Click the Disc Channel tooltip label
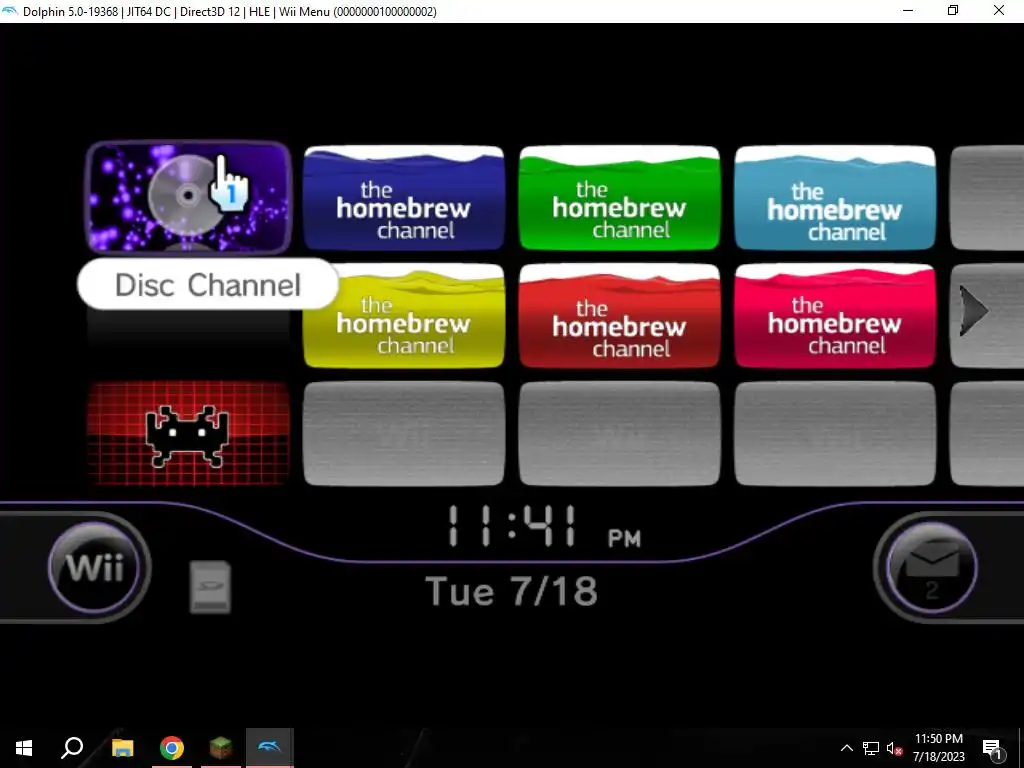Image resolution: width=1024 pixels, height=768 pixels. [x=208, y=285]
